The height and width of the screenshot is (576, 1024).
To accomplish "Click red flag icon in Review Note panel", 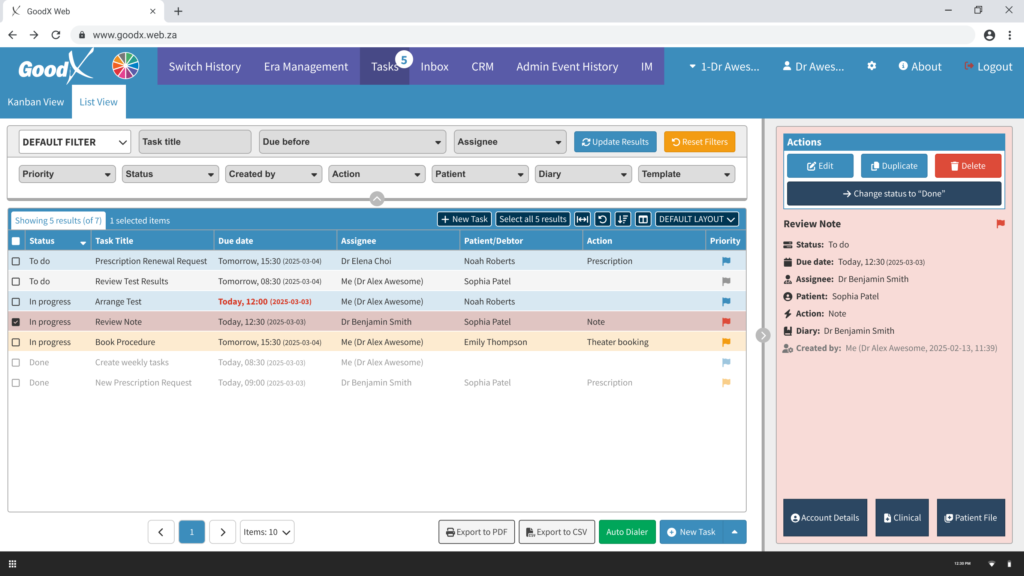I will click(x=1000, y=224).
